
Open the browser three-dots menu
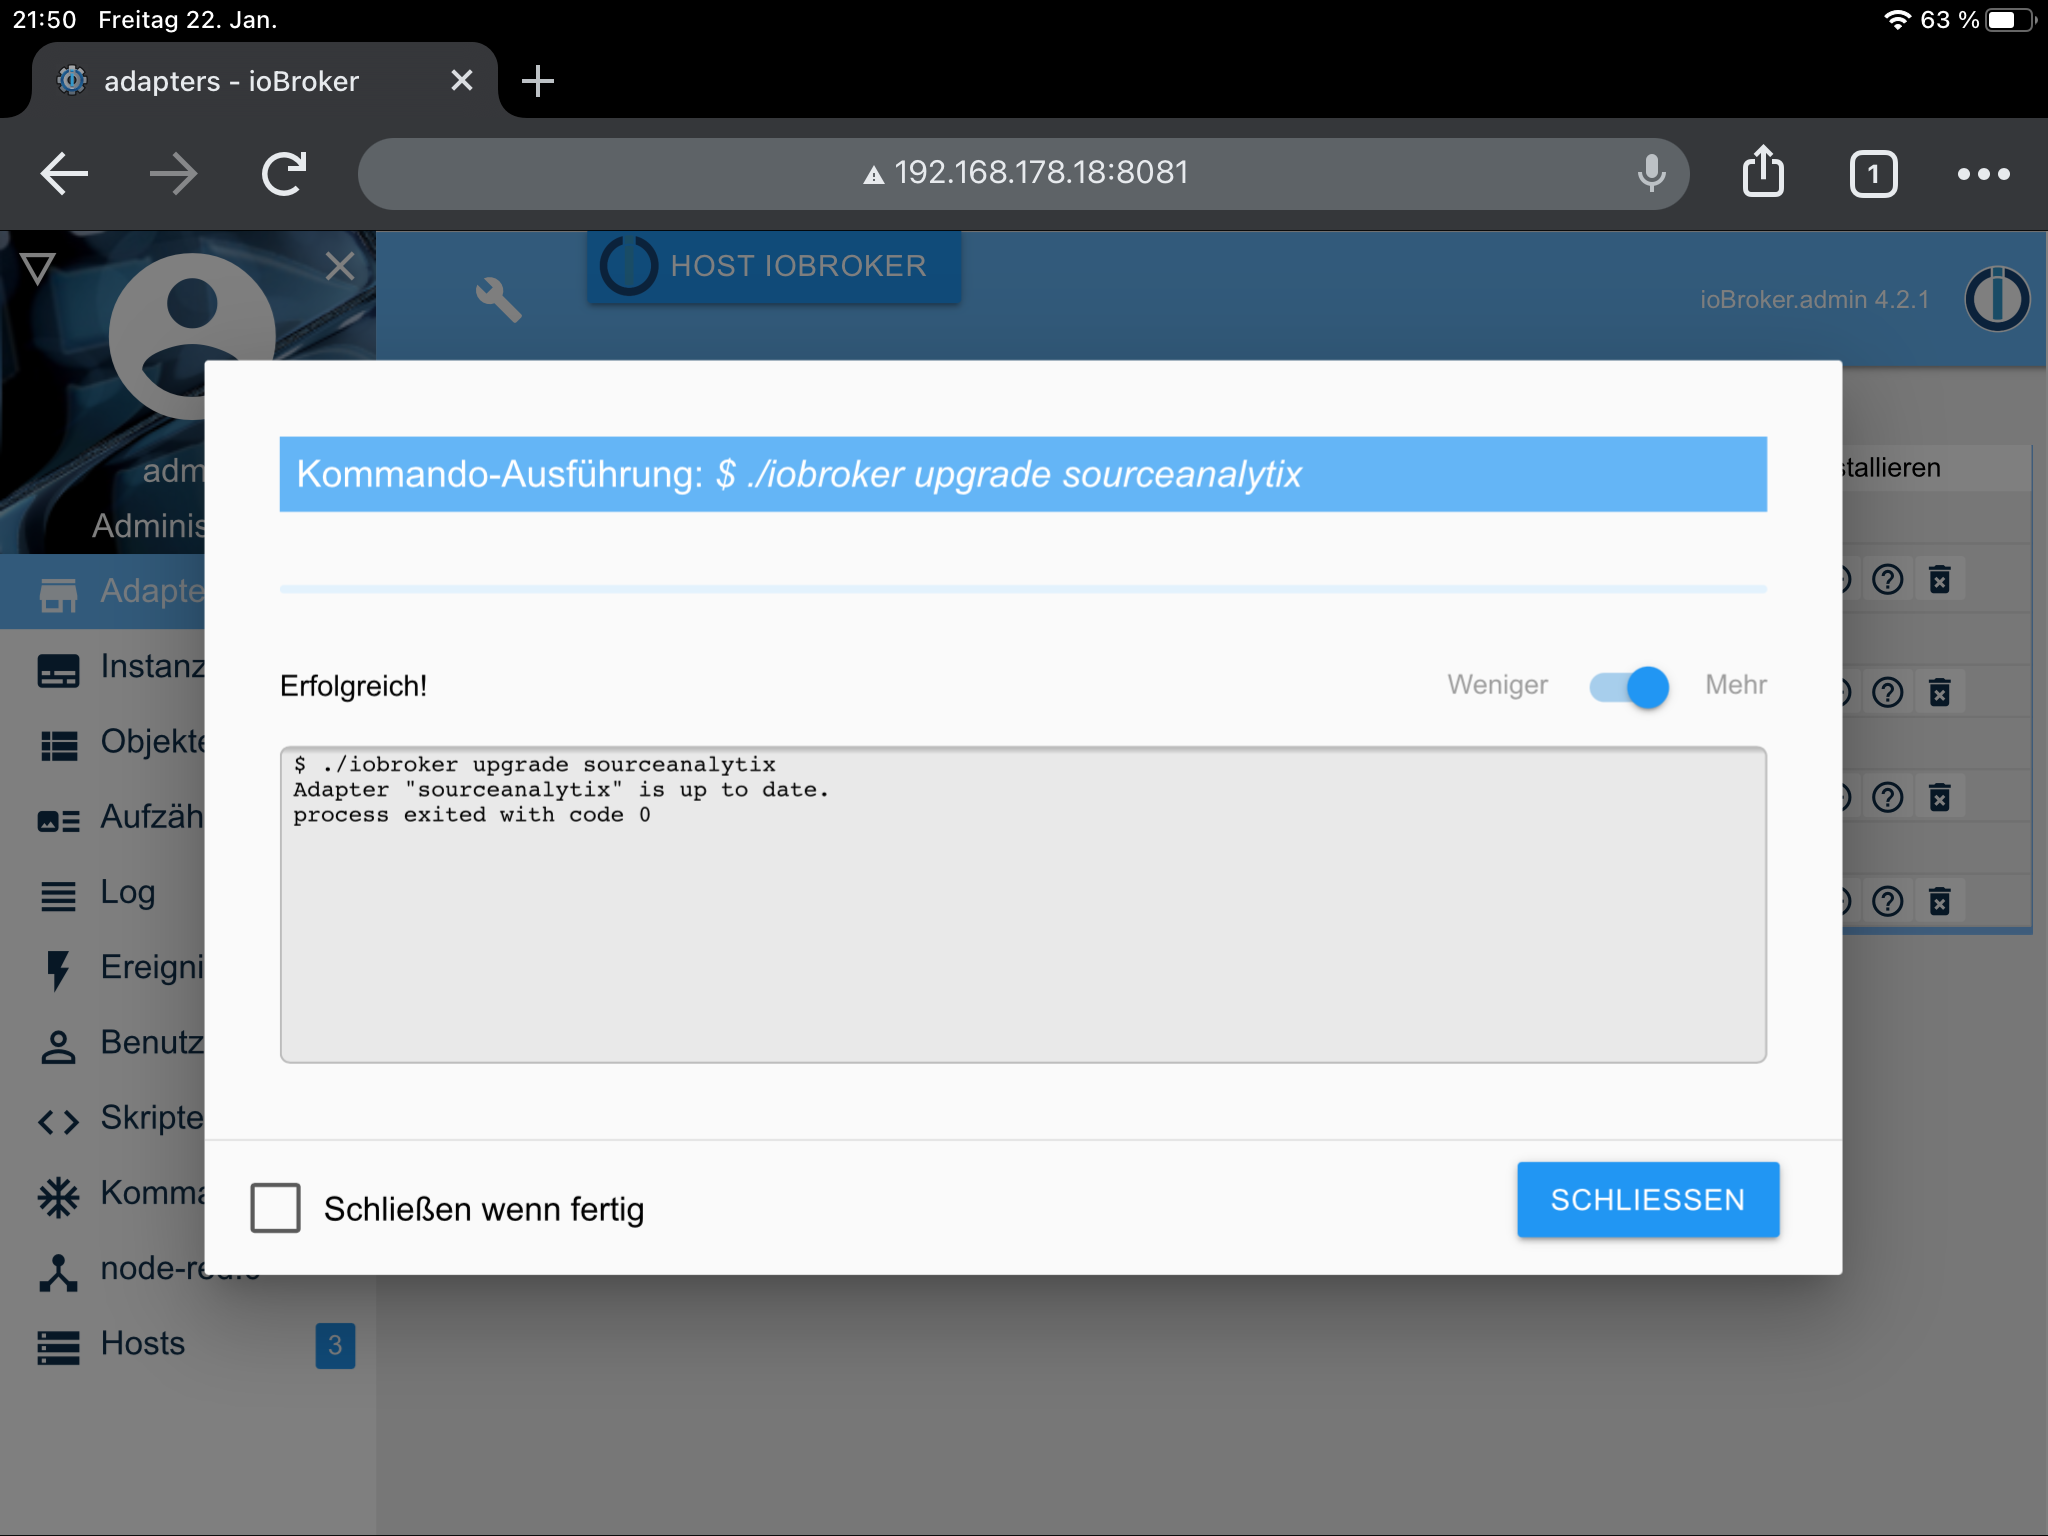coord(1983,174)
